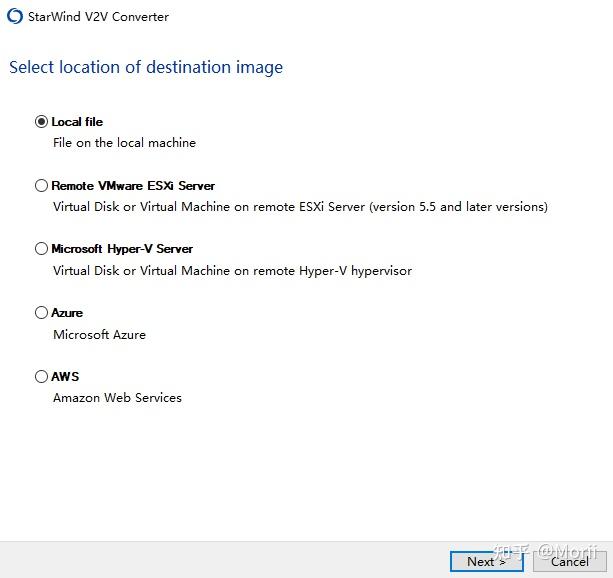Click the bold 'Azure' option label
Screen dimensions: 613x578
pos(67,313)
